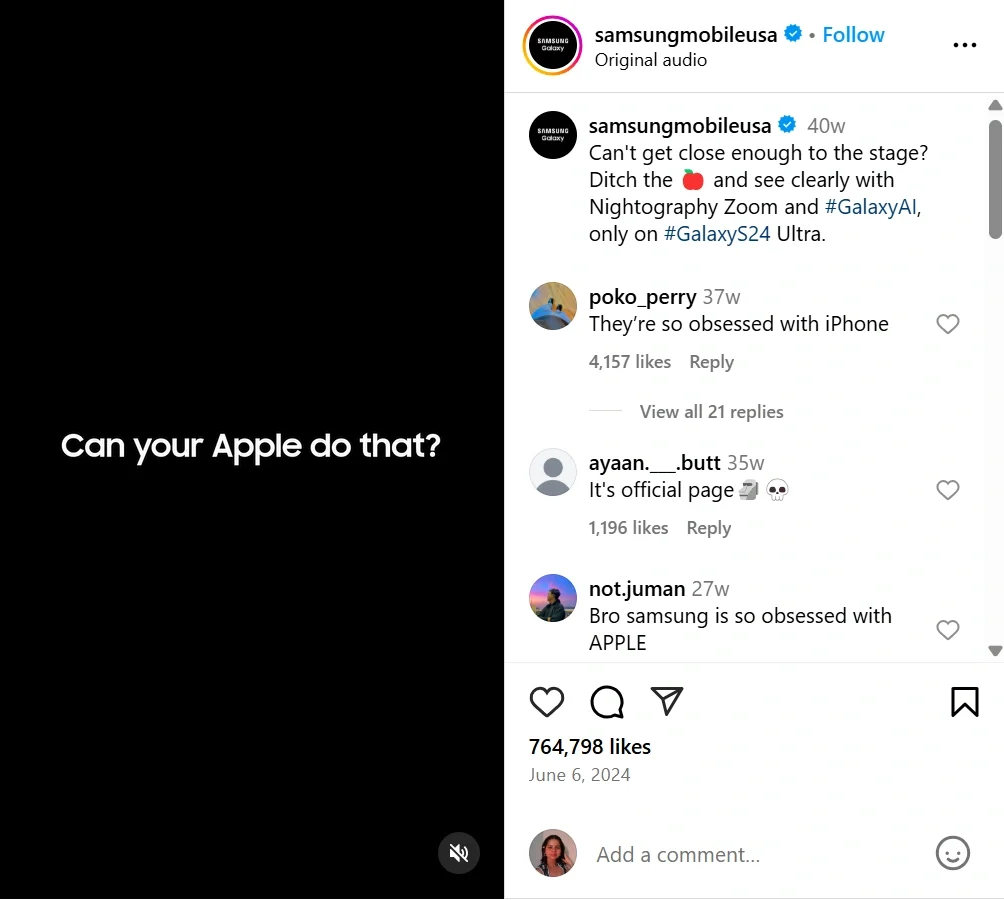Unmute the video sound
Viewport: 1004px width, 900px height.
[459, 853]
